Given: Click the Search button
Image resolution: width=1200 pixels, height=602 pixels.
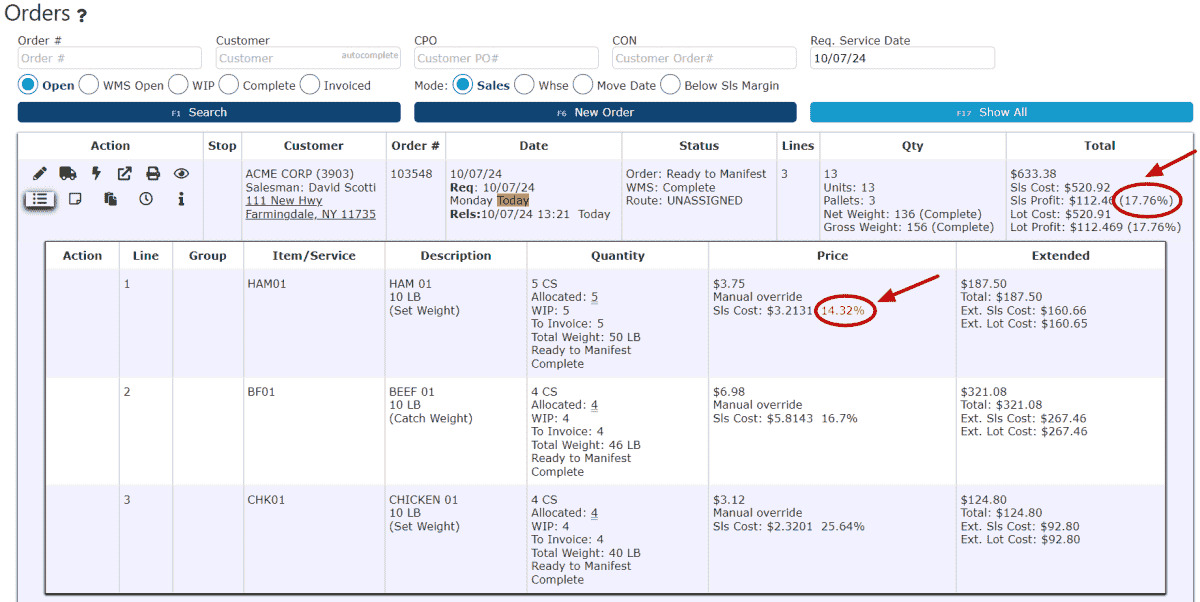Looking at the screenshot, I should pyautogui.click(x=209, y=112).
